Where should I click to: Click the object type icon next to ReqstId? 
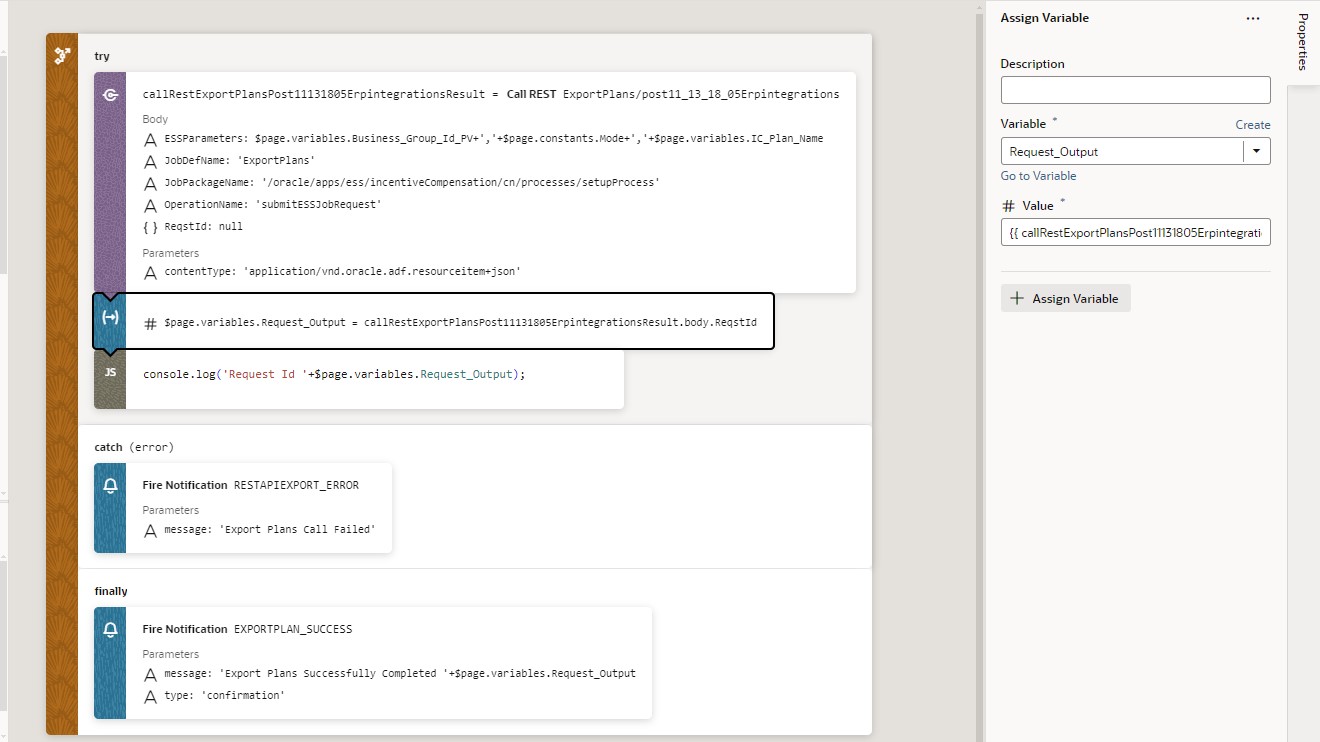coord(150,226)
